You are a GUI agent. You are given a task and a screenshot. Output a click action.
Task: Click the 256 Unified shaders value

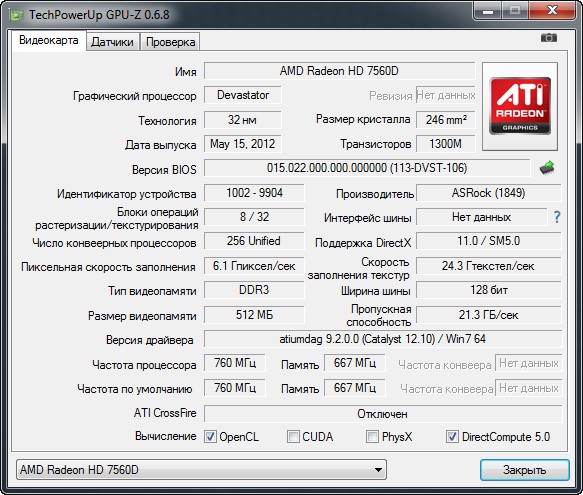(x=254, y=241)
